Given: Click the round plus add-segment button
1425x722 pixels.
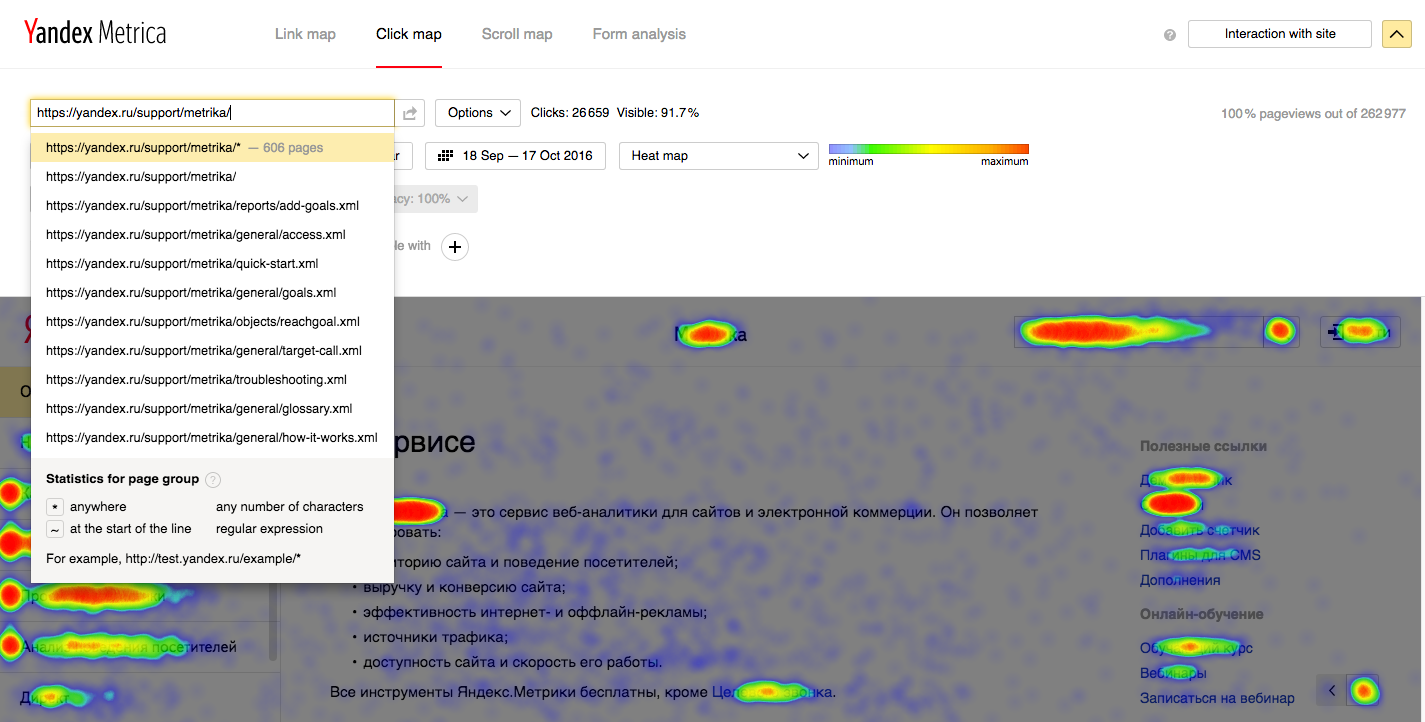Looking at the screenshot, I should 455,246.
